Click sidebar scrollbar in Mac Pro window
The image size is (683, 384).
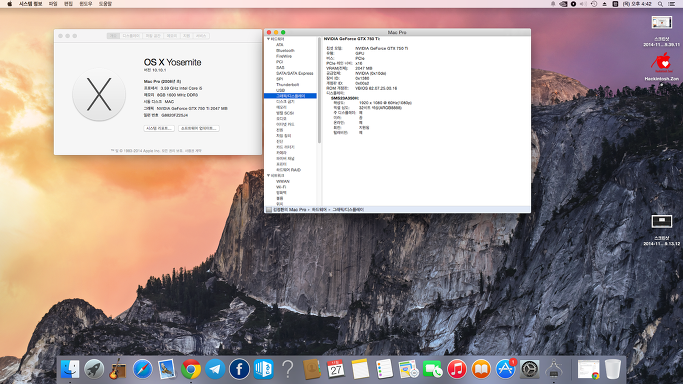pyautogui.click(x=319, y=91)
